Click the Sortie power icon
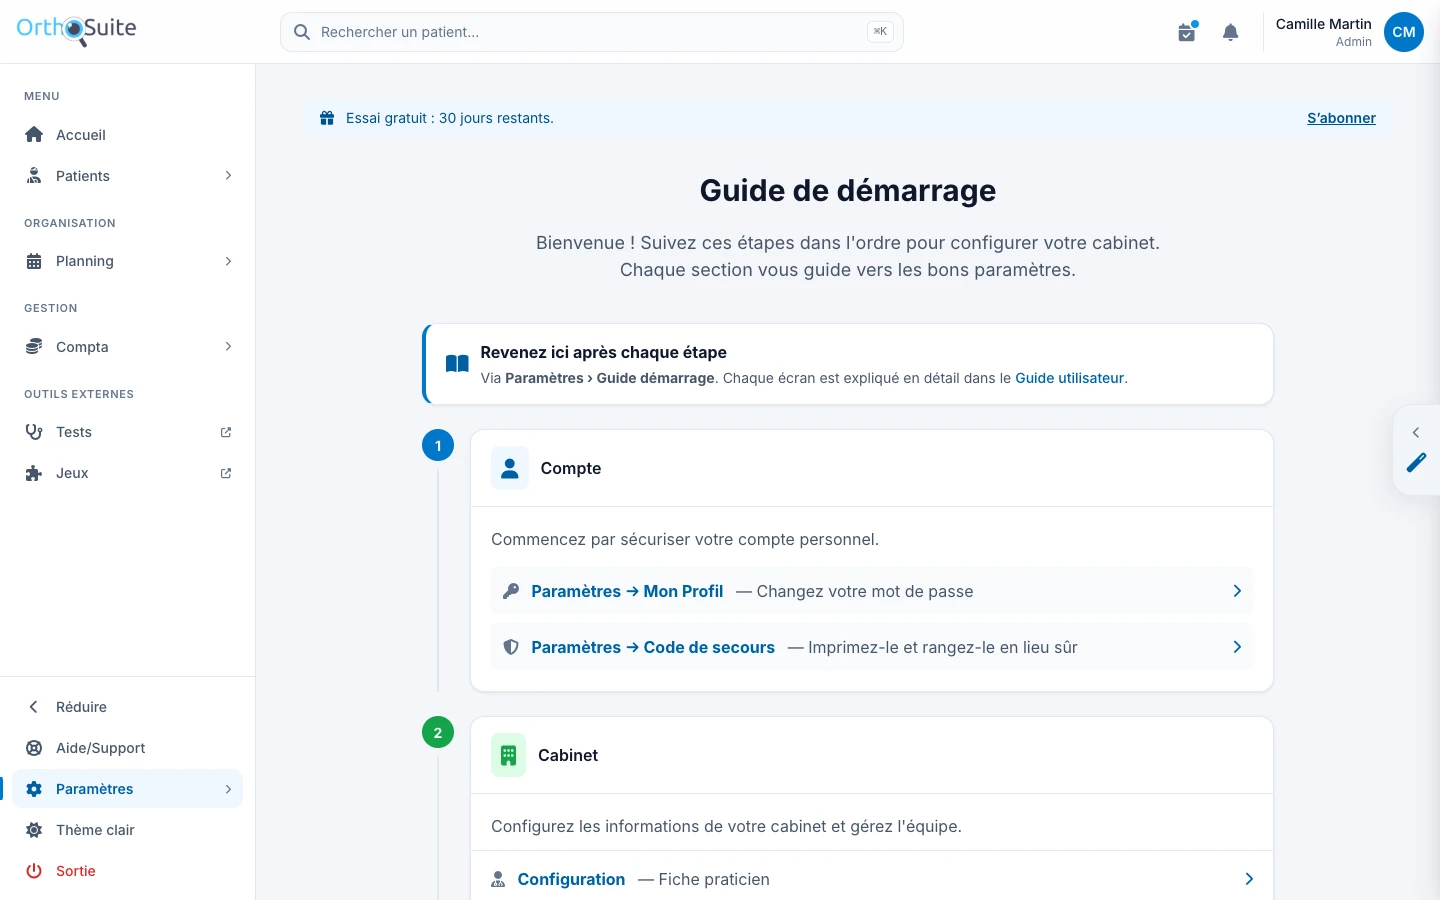Viewport: 1440px width, 900px height. pos(34,871)
